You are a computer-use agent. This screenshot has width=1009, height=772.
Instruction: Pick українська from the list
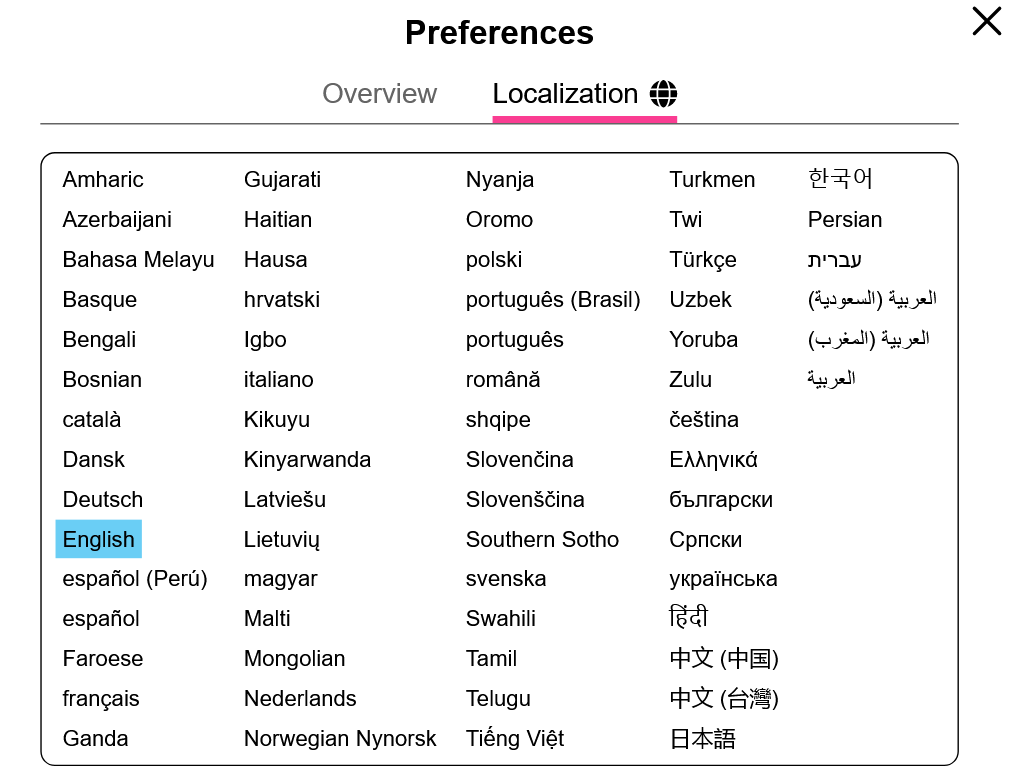pyautogui.click(x=723, y=579)
